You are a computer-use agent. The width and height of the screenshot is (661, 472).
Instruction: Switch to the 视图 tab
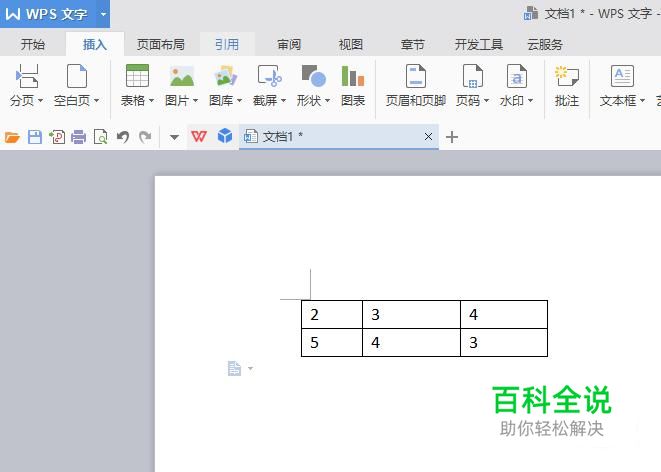point(351,44)
